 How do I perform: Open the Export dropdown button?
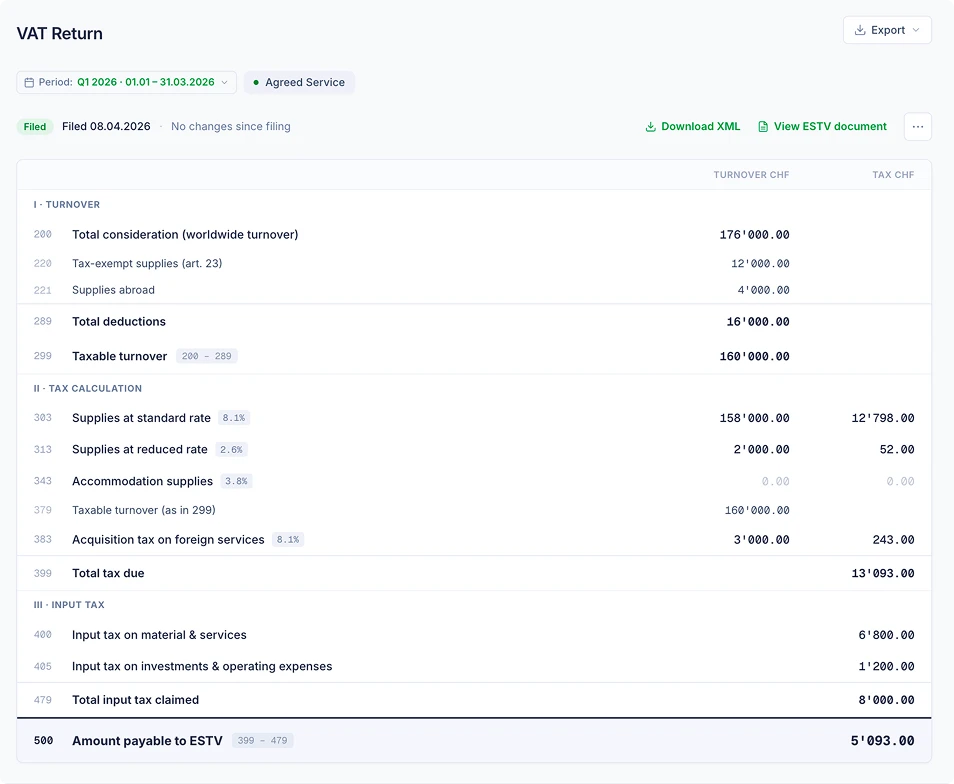coord(887,30)
